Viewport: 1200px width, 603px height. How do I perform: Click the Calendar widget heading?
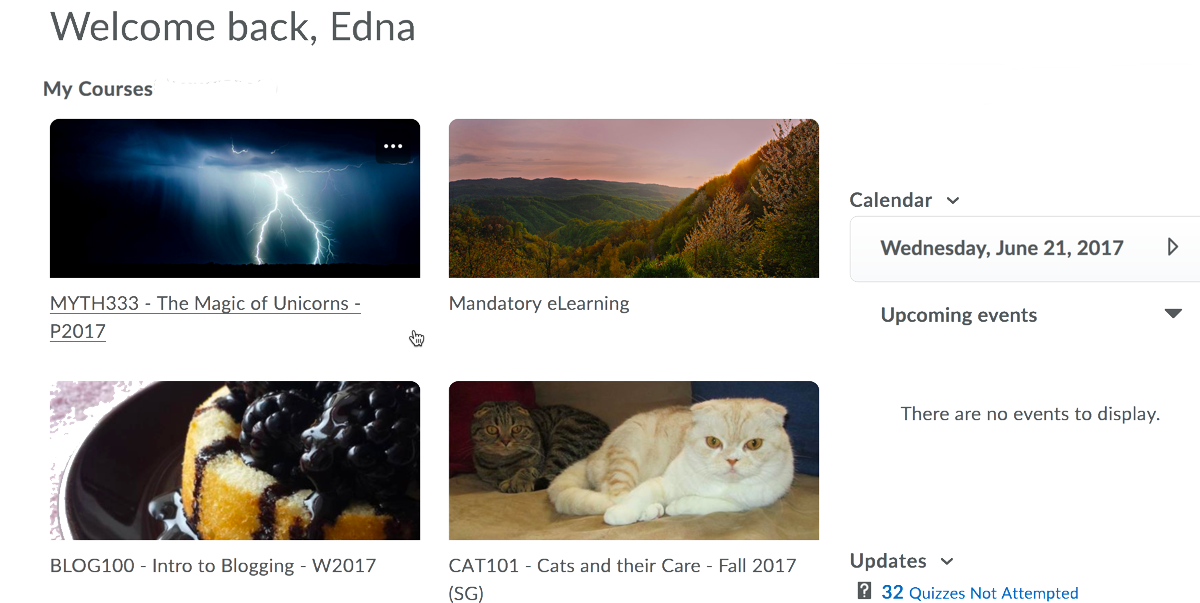click(x=891, y=200)
